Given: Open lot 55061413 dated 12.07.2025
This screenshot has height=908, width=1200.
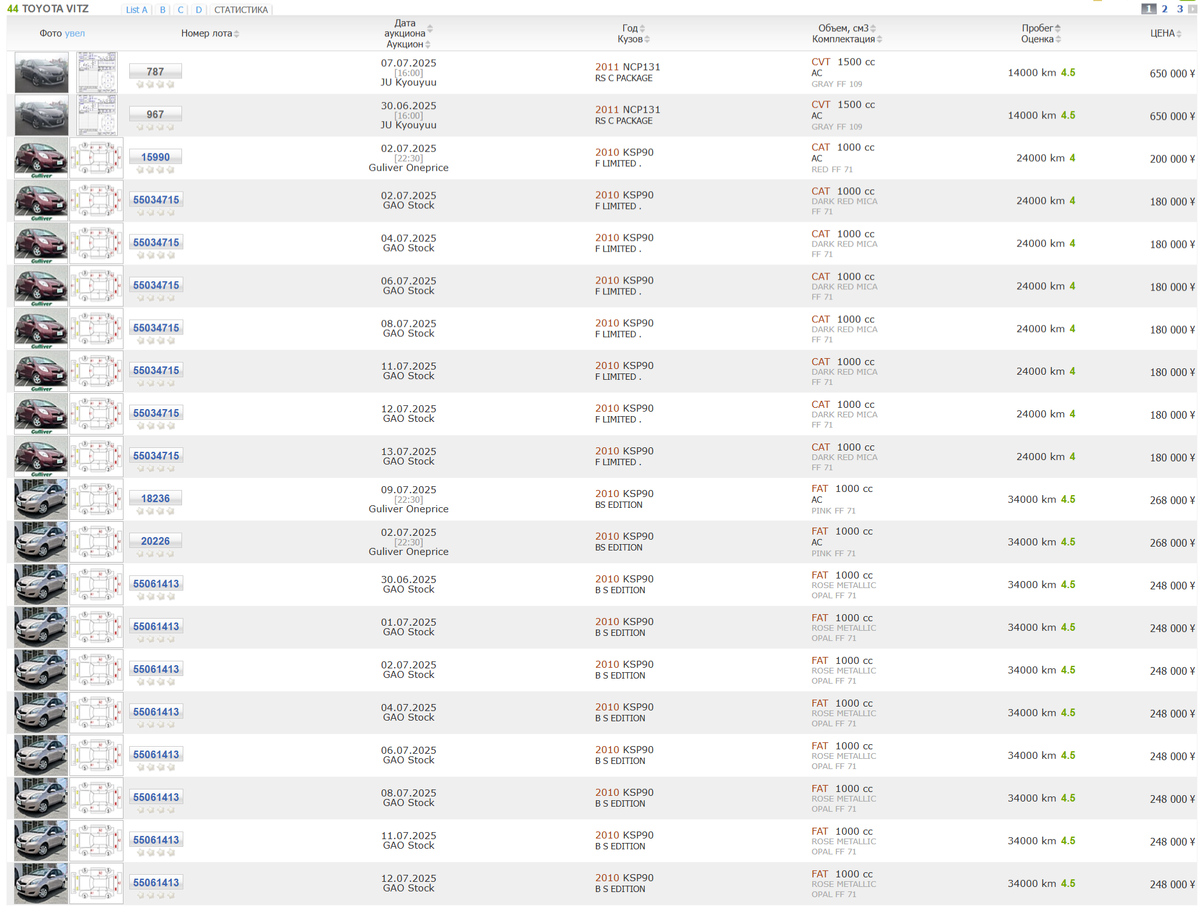Looking at the screenshot, I should pos(155,883).
